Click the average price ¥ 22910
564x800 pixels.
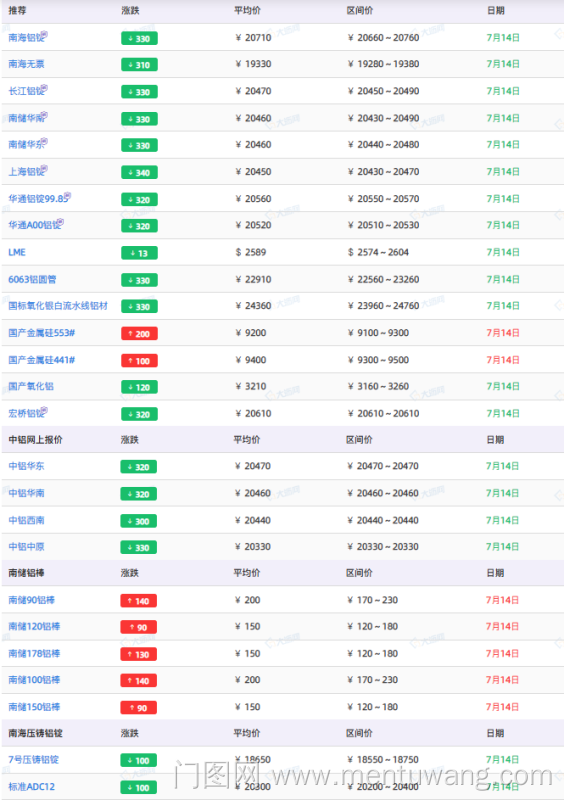[x=253, y=279]
